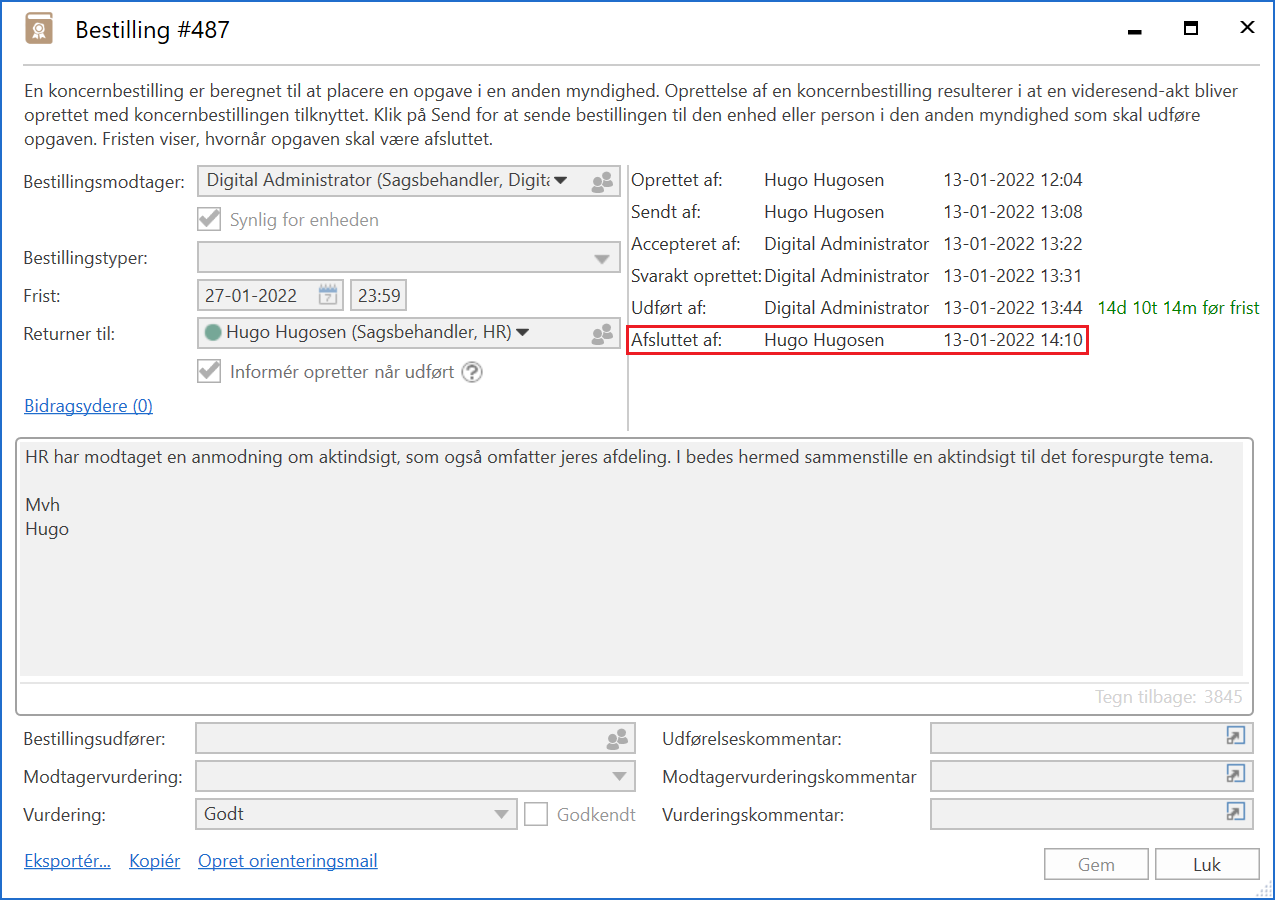Open the Bidragsydere (0) link
This screenshot has height=900, width=1275.
[88, 406]
